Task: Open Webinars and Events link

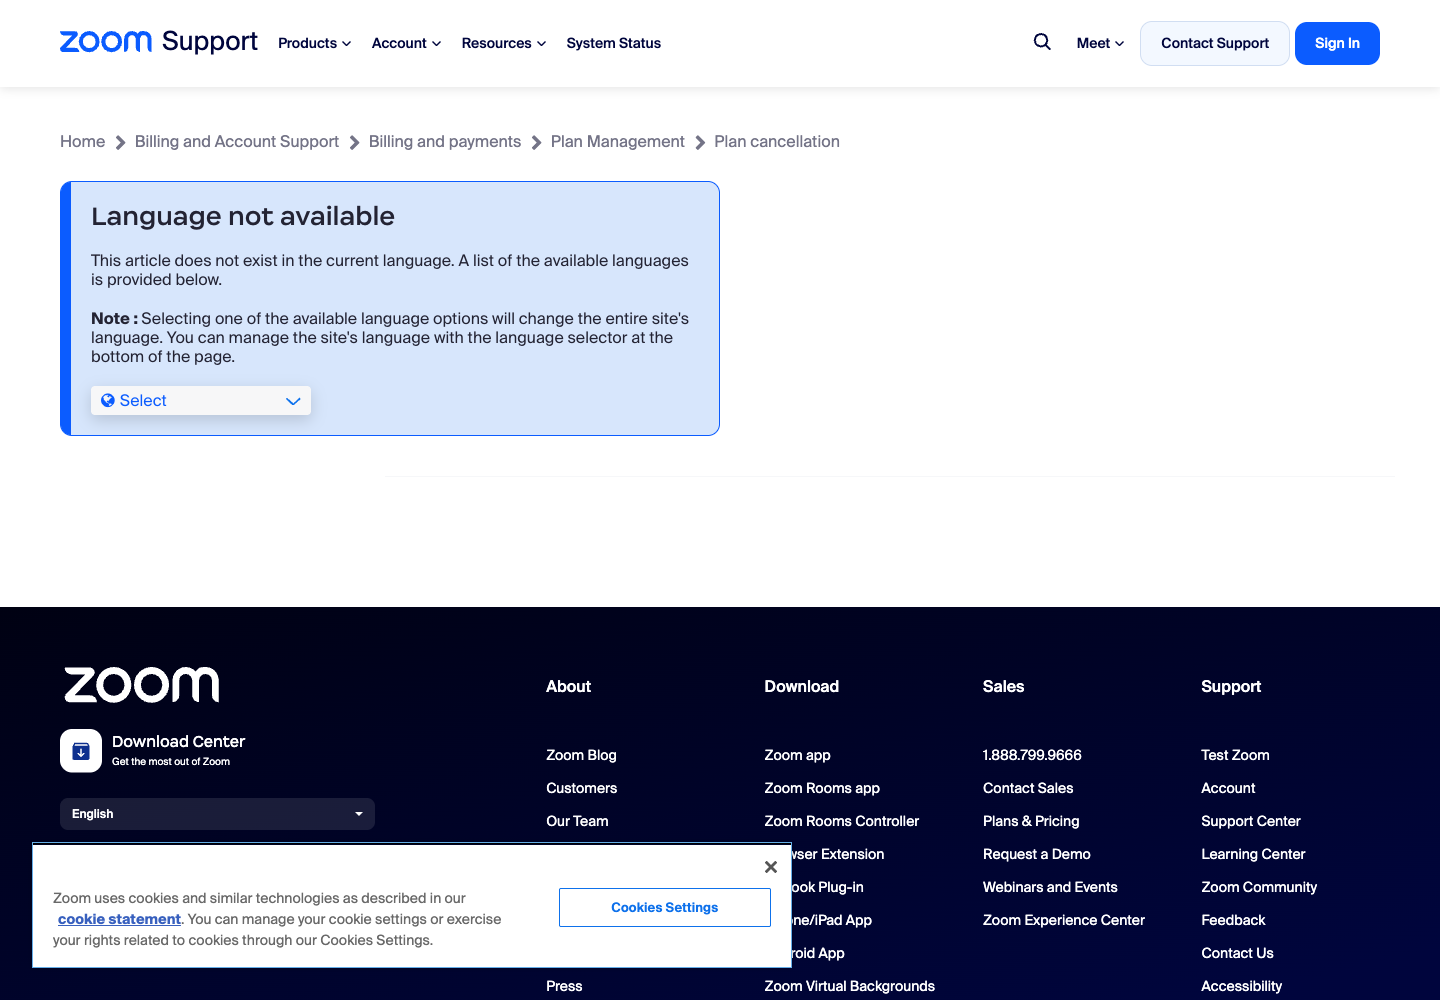Action: [1050, 887]
